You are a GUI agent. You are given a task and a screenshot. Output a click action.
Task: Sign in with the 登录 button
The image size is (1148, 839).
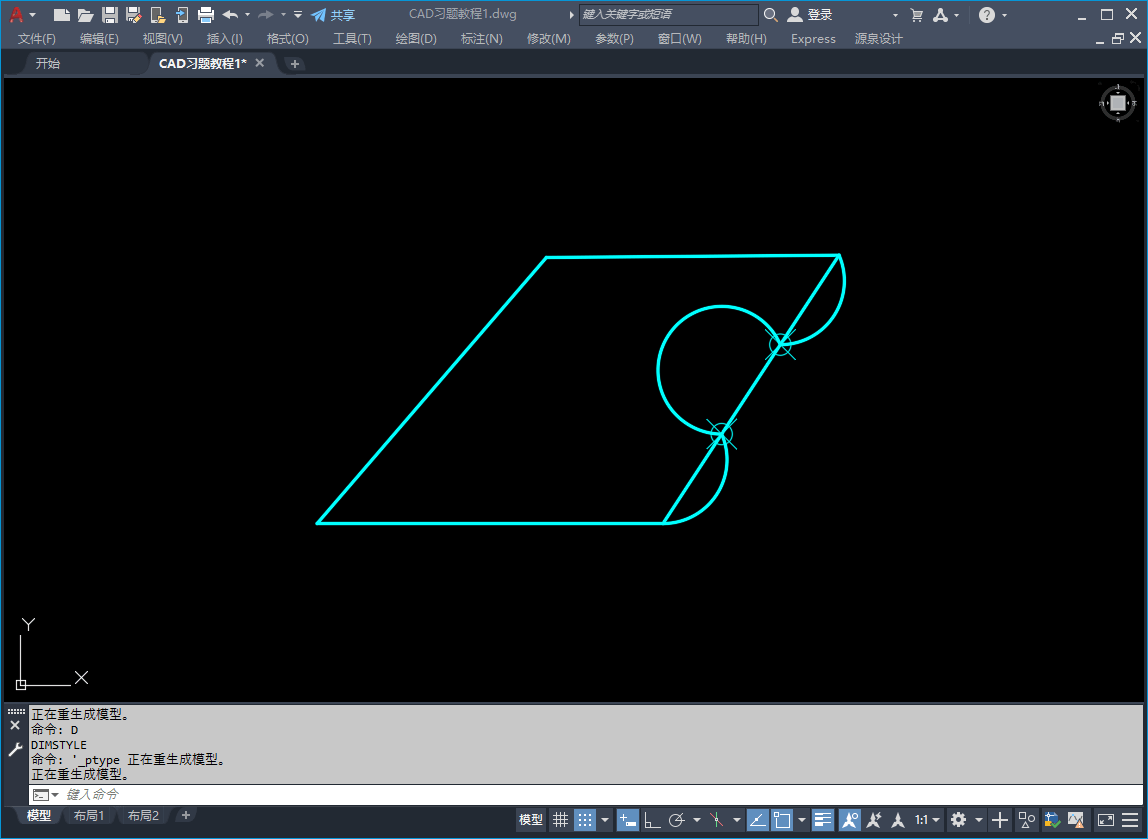point(810,15)
